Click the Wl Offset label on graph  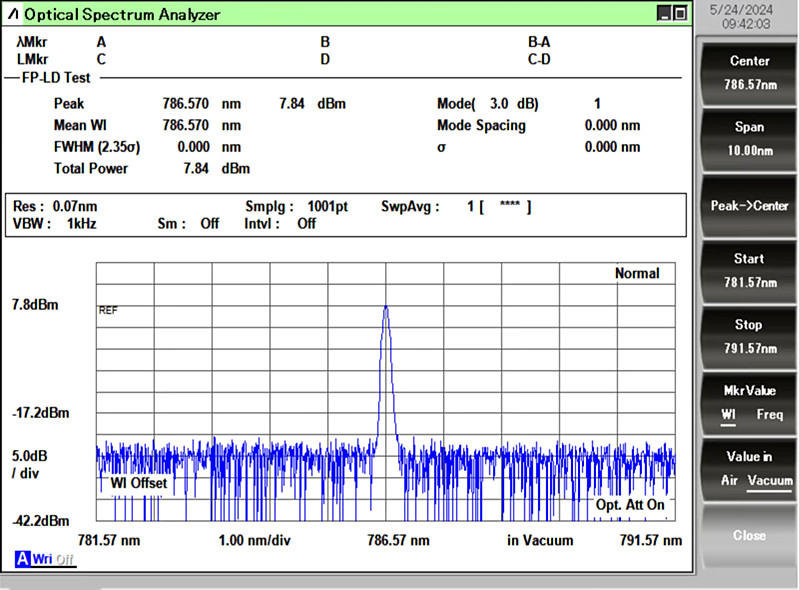[x=138, y=484]
